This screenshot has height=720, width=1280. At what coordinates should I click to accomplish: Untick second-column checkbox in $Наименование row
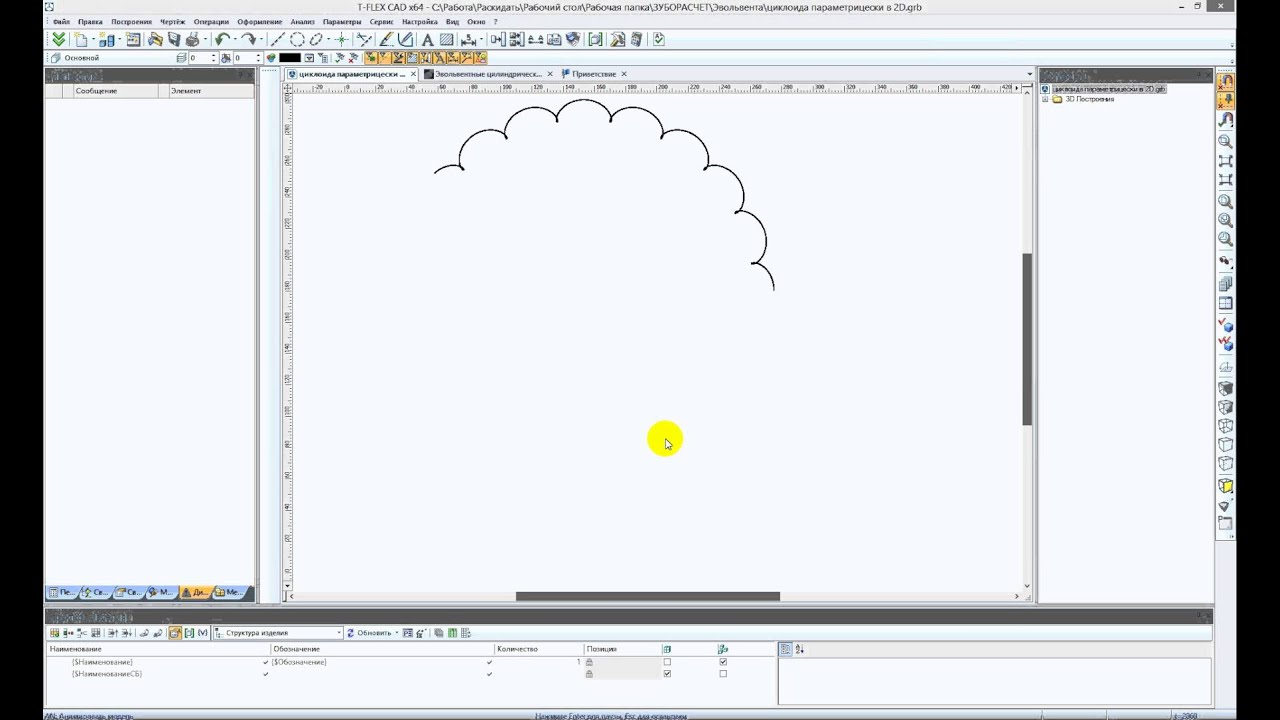[723, 662]
